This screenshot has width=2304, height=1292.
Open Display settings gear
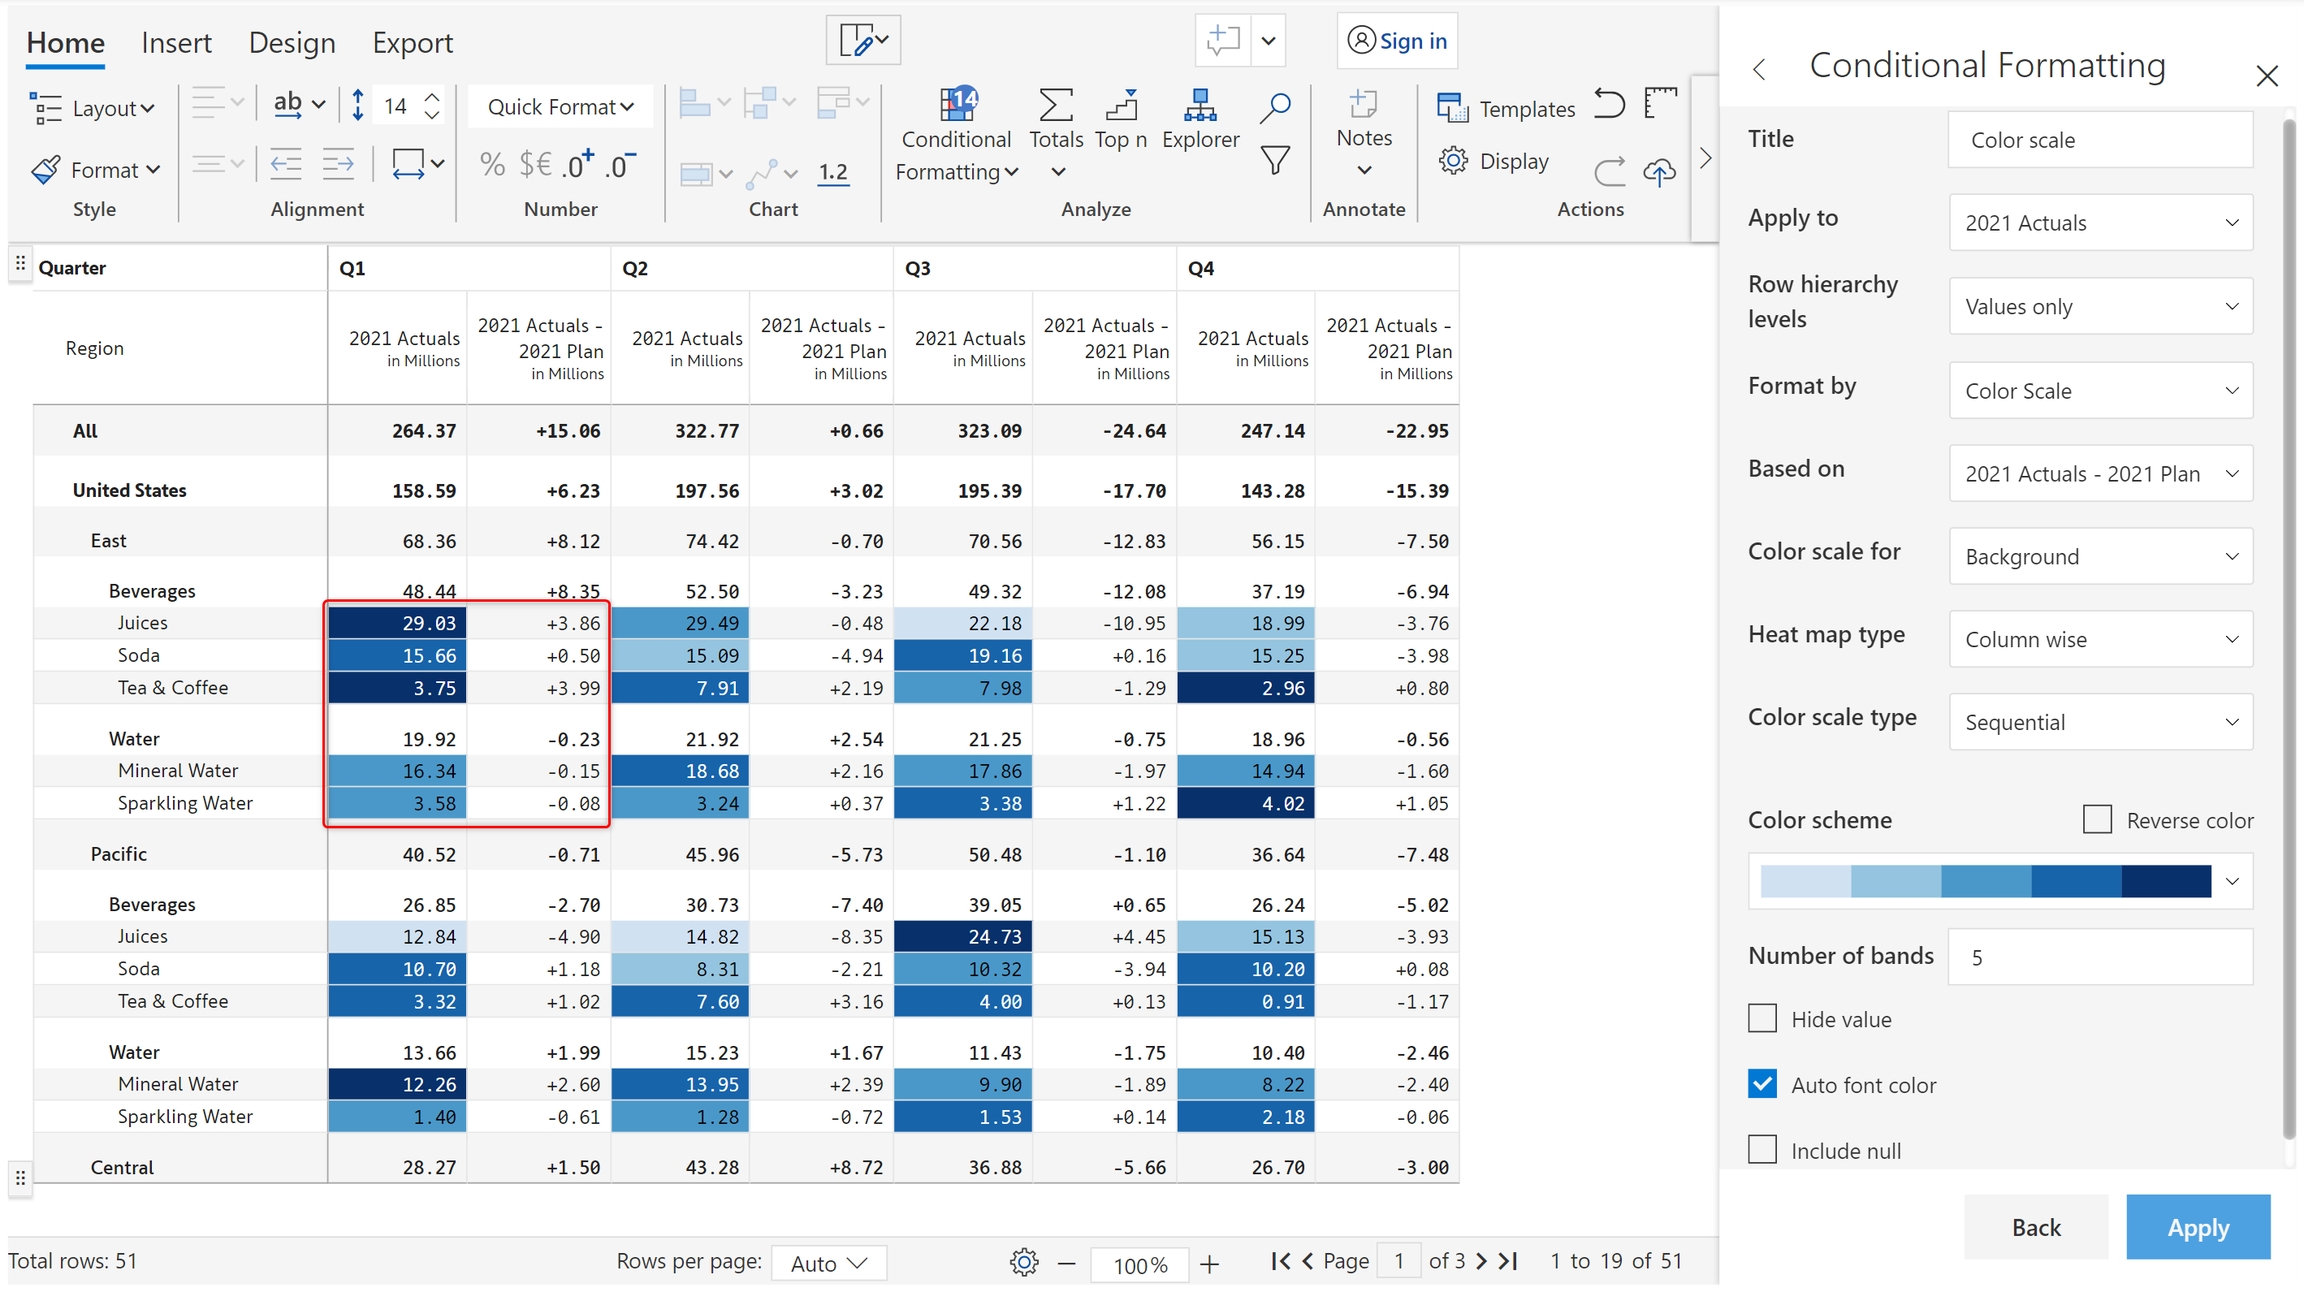1453,161
